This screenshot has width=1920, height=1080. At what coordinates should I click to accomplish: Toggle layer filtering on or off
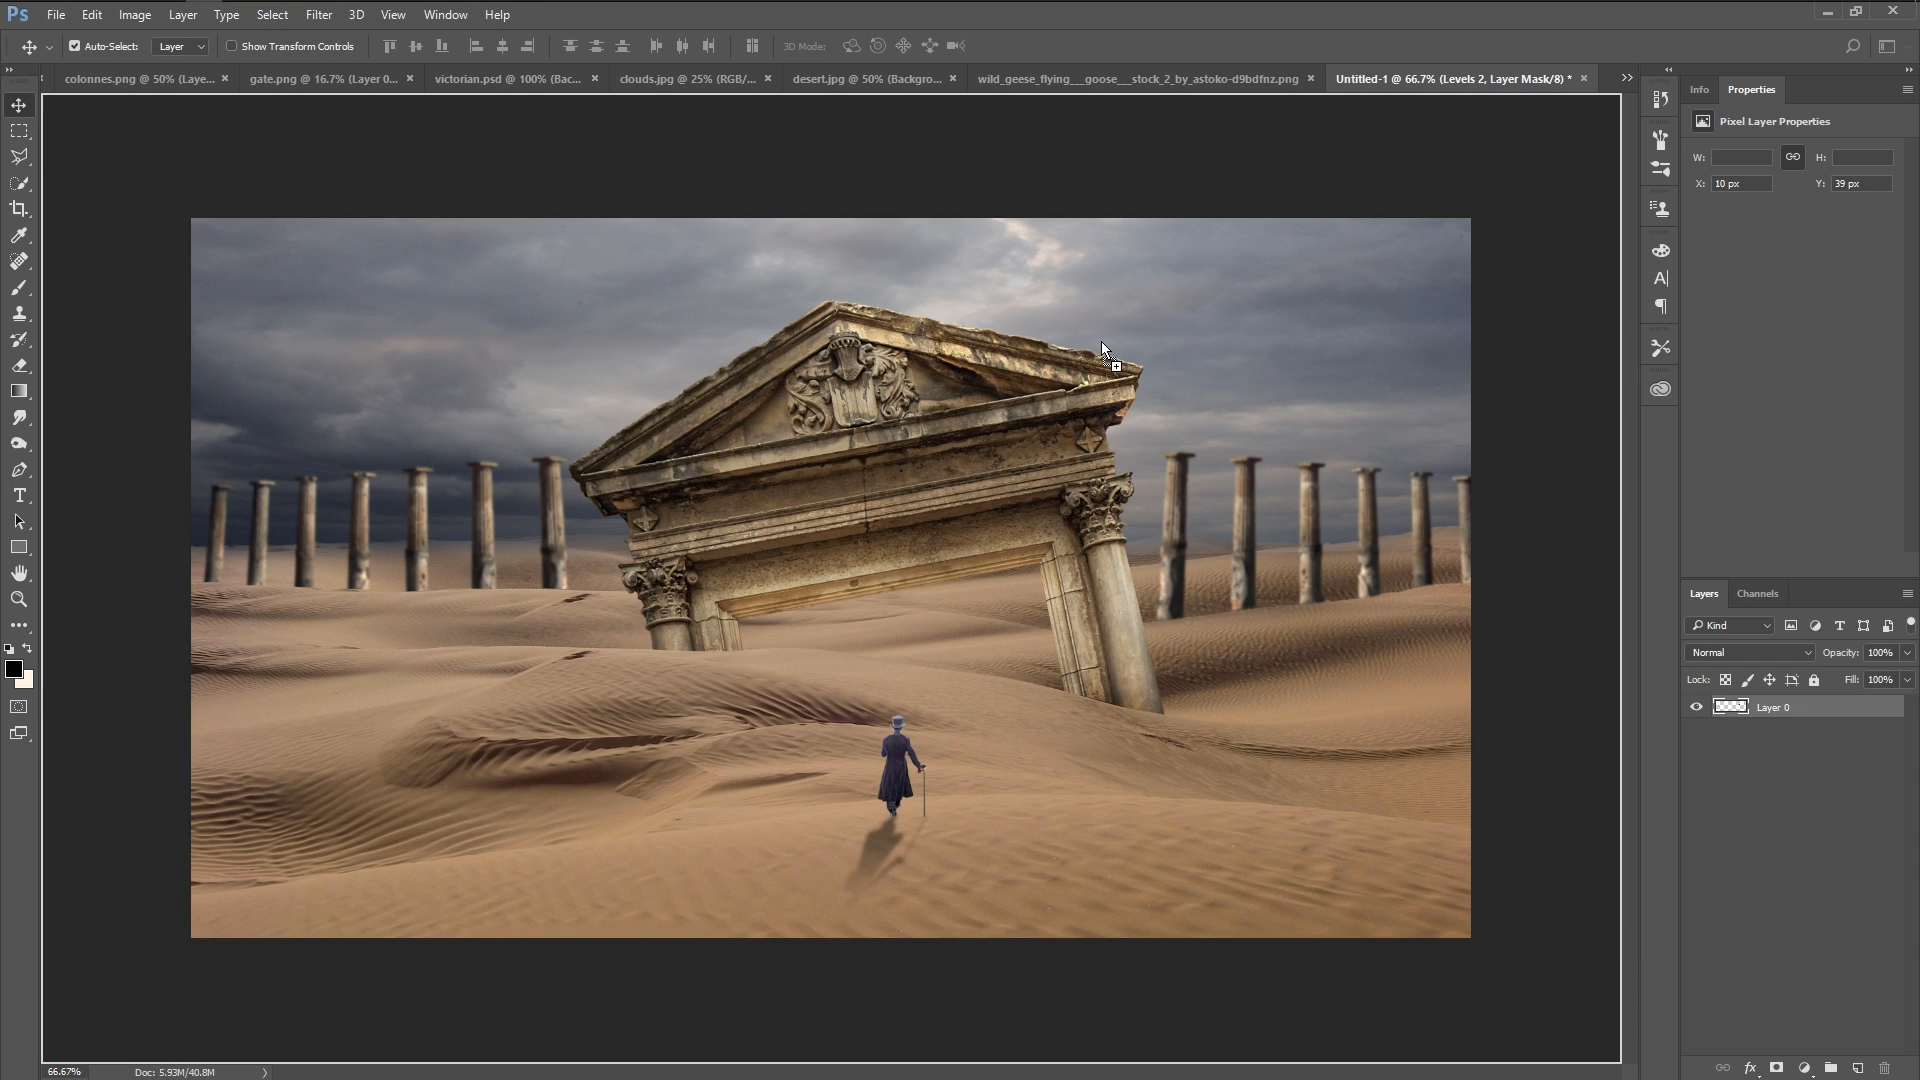pos(1910,623)
